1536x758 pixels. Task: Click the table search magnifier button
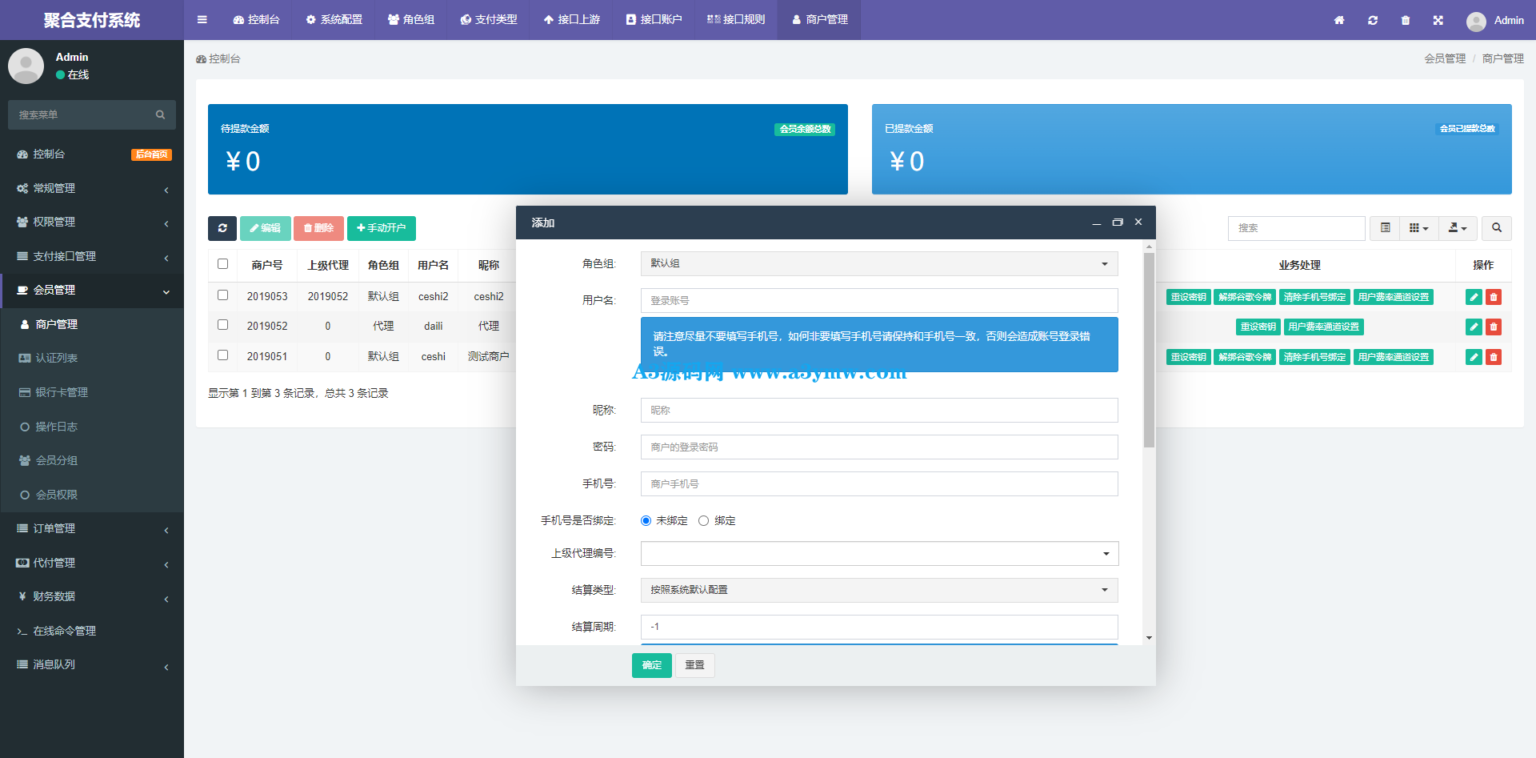(1497, 228)
